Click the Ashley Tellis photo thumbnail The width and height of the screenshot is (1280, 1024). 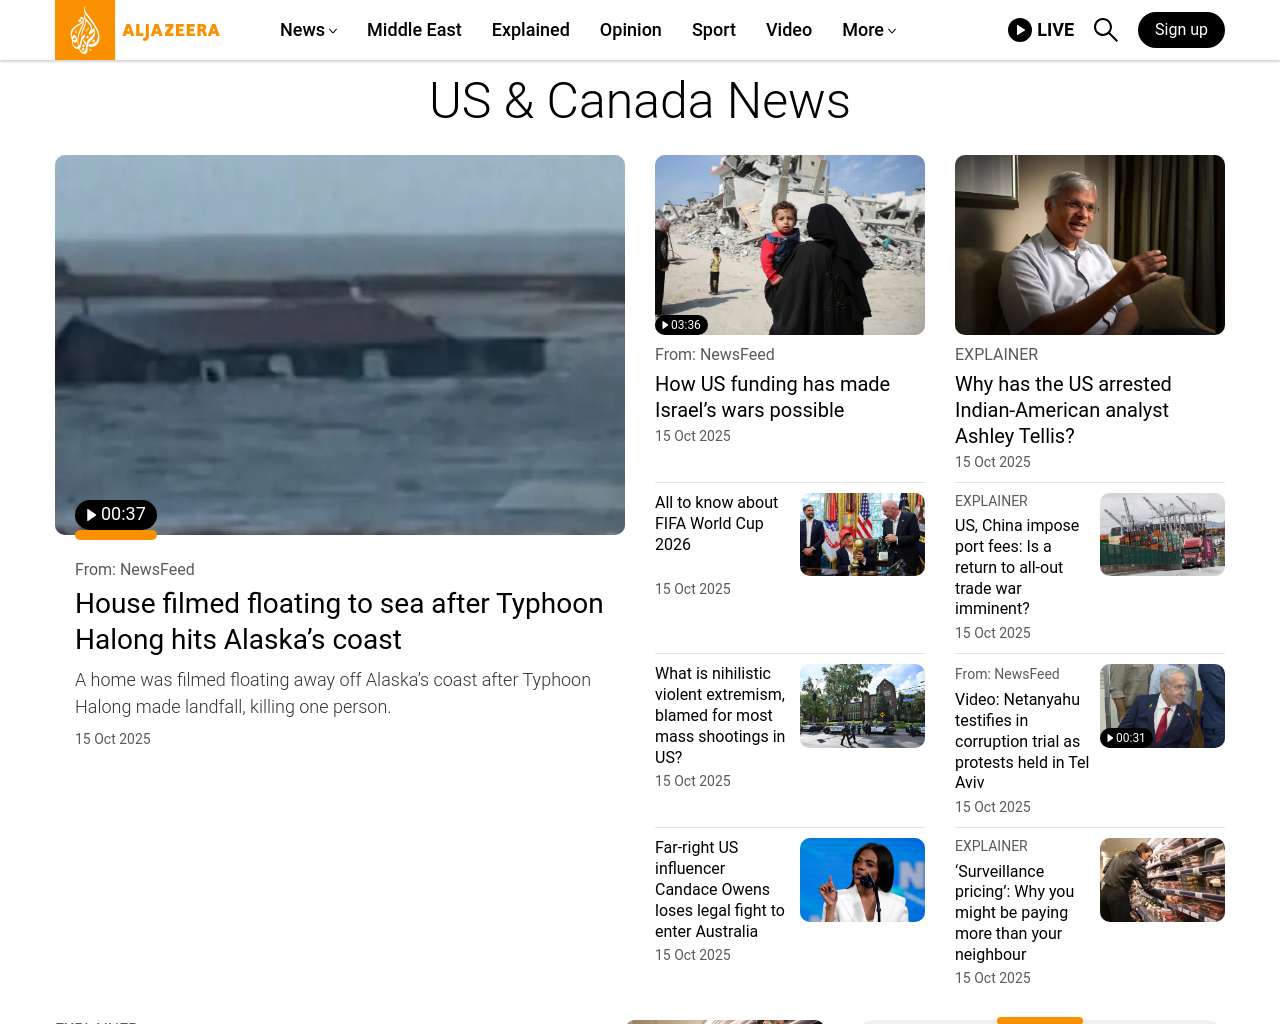(1090, 245)
